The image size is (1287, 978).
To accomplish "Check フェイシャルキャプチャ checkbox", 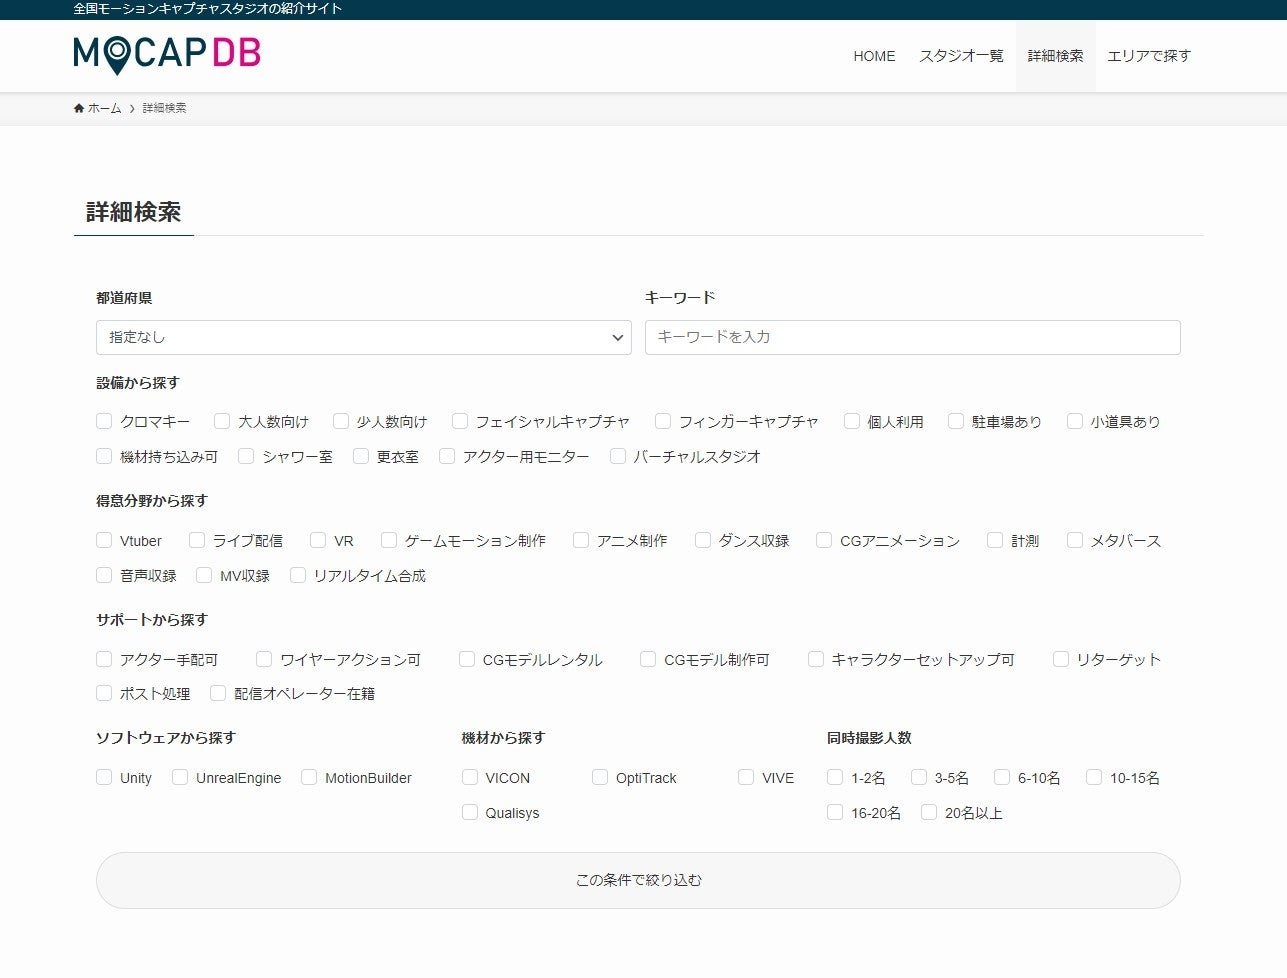I will 460,421.
